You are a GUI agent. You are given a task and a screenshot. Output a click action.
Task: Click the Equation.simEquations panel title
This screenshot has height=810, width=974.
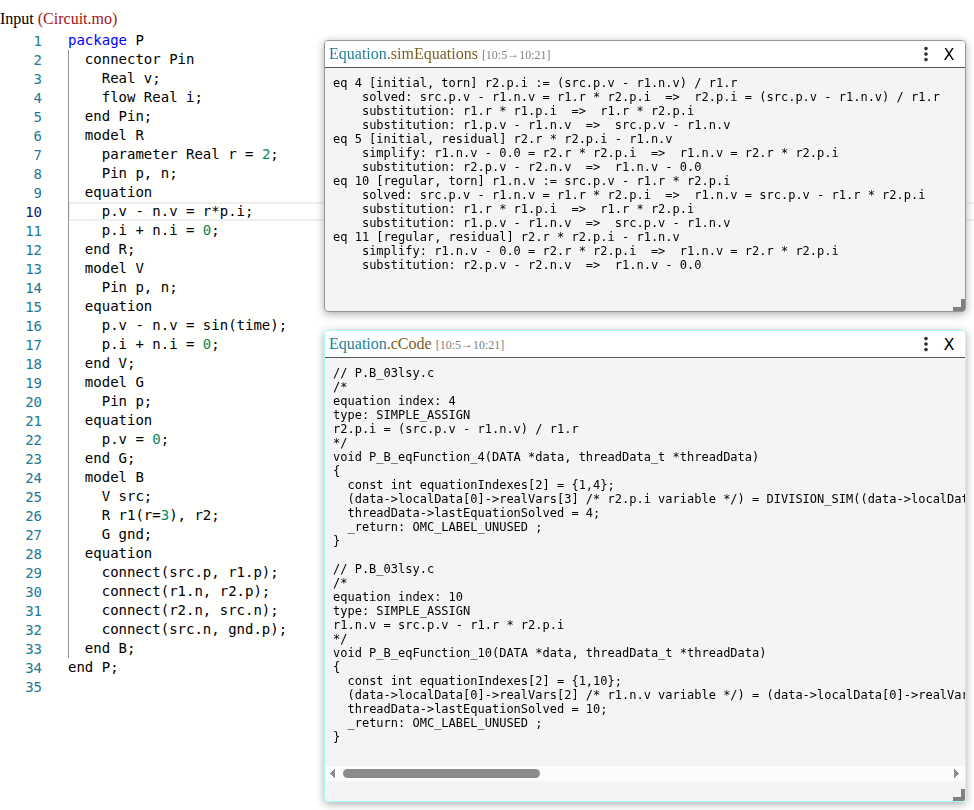pyautogui.click(x=403, y=54)
